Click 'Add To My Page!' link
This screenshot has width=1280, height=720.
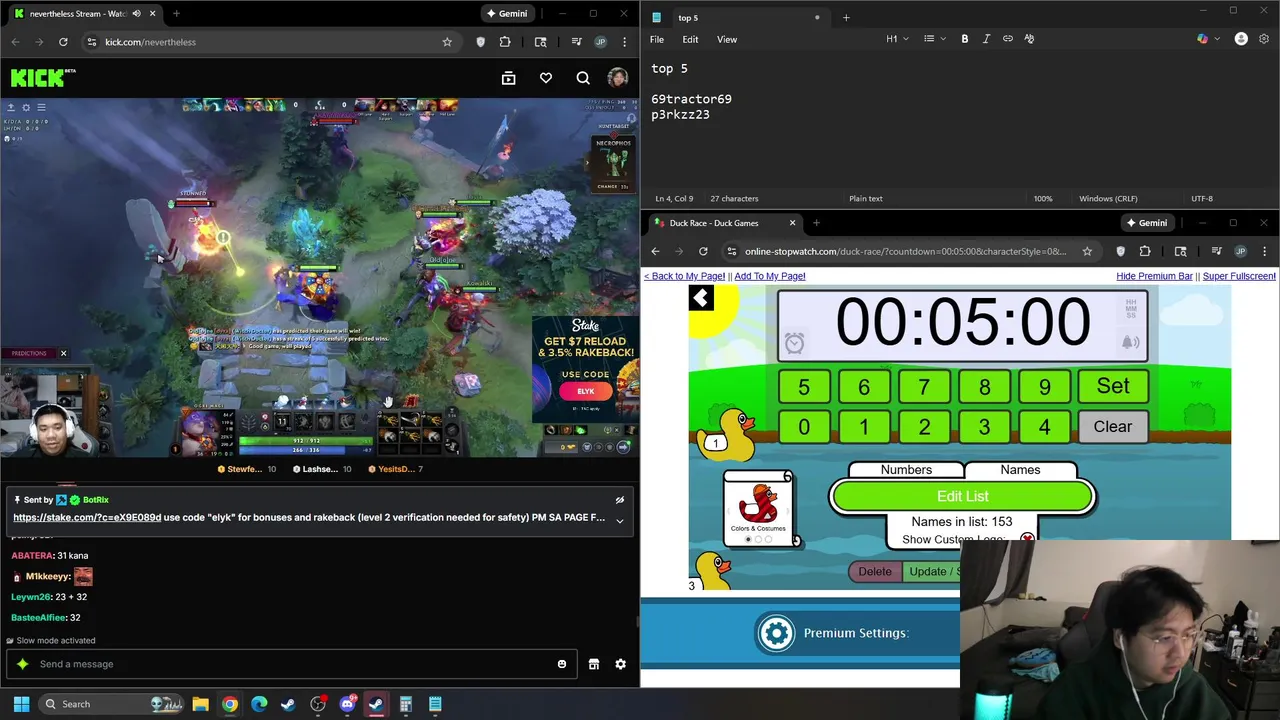pos(770,276)
